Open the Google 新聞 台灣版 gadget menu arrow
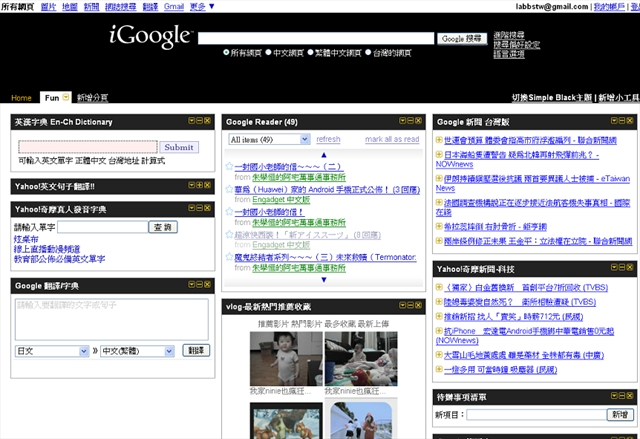The width and height of the screenshot is (640, 439). point(614,120)
